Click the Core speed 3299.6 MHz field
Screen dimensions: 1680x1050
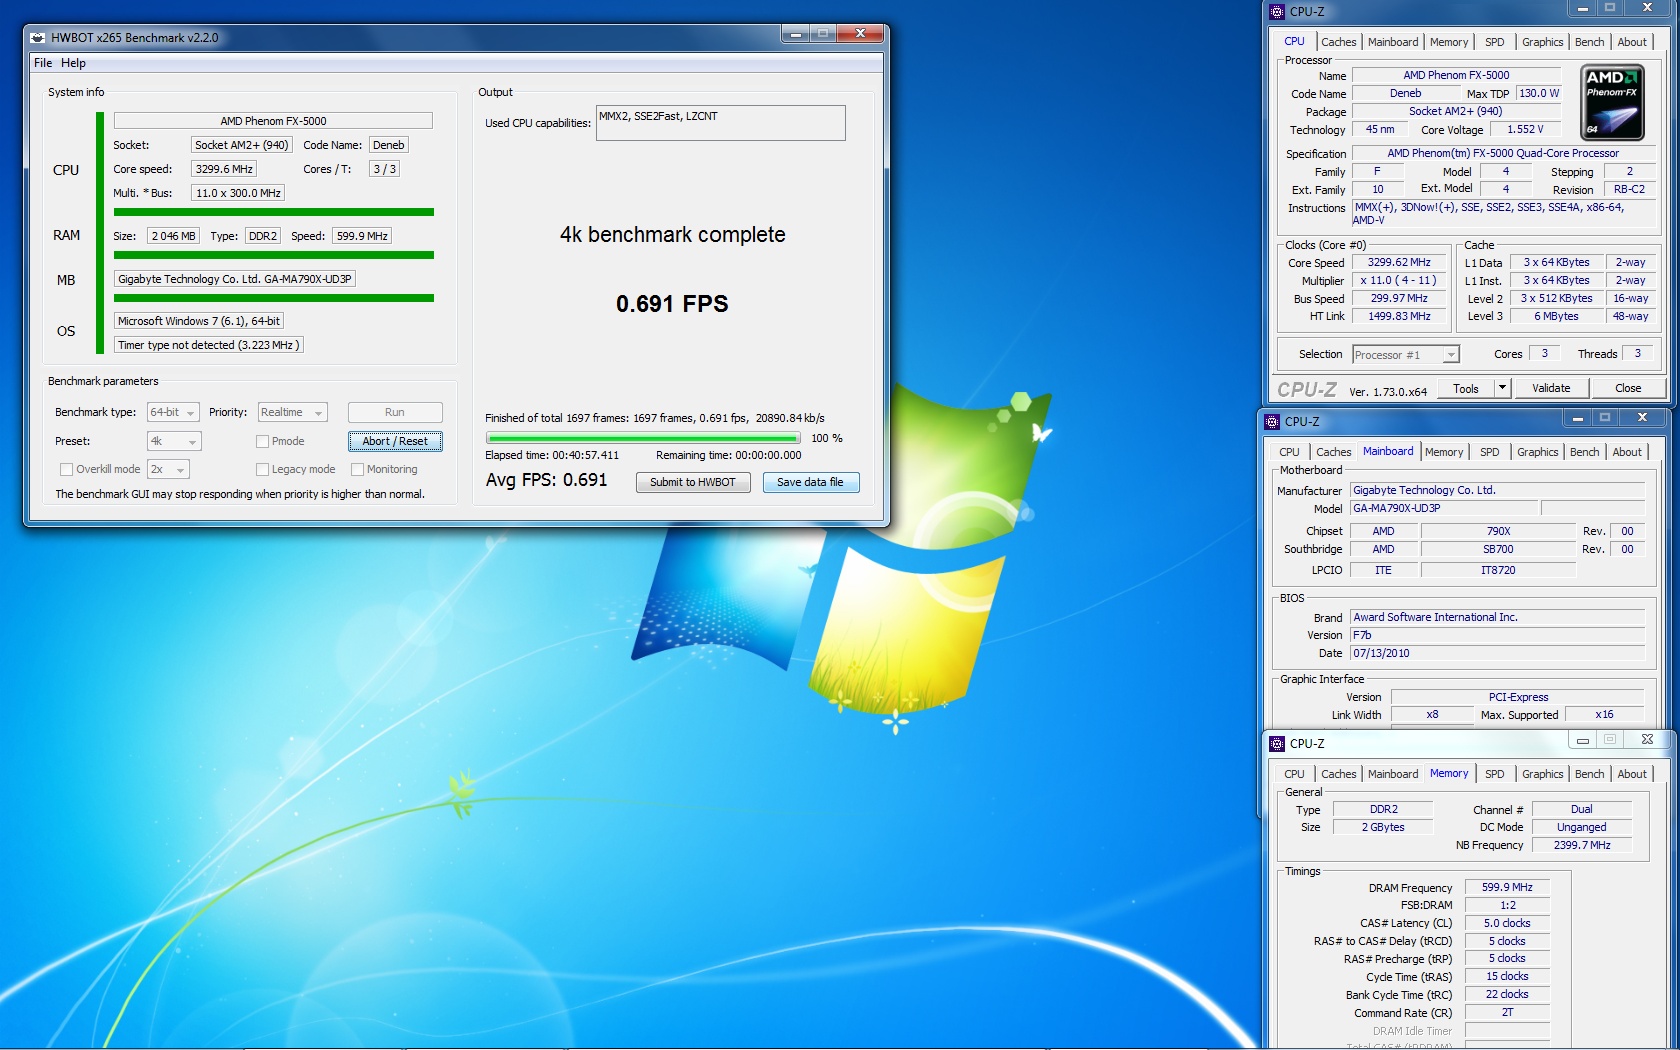[224, 169]
